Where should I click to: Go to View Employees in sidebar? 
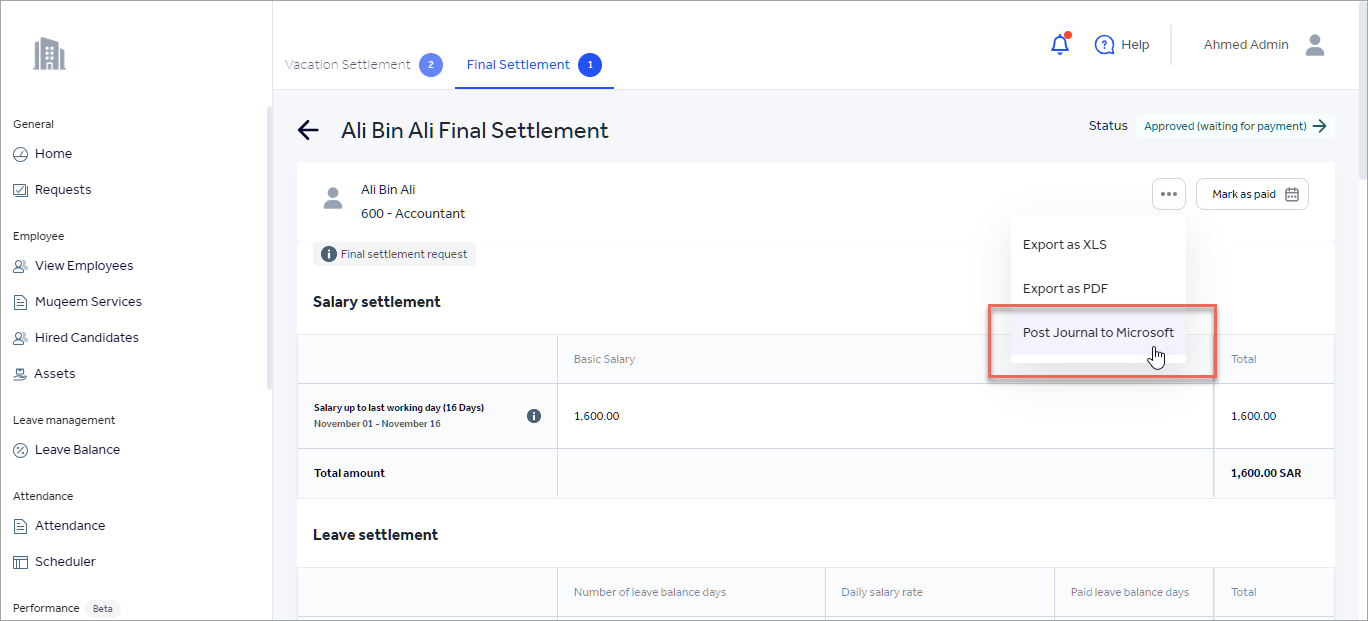(x=84, y=266)
